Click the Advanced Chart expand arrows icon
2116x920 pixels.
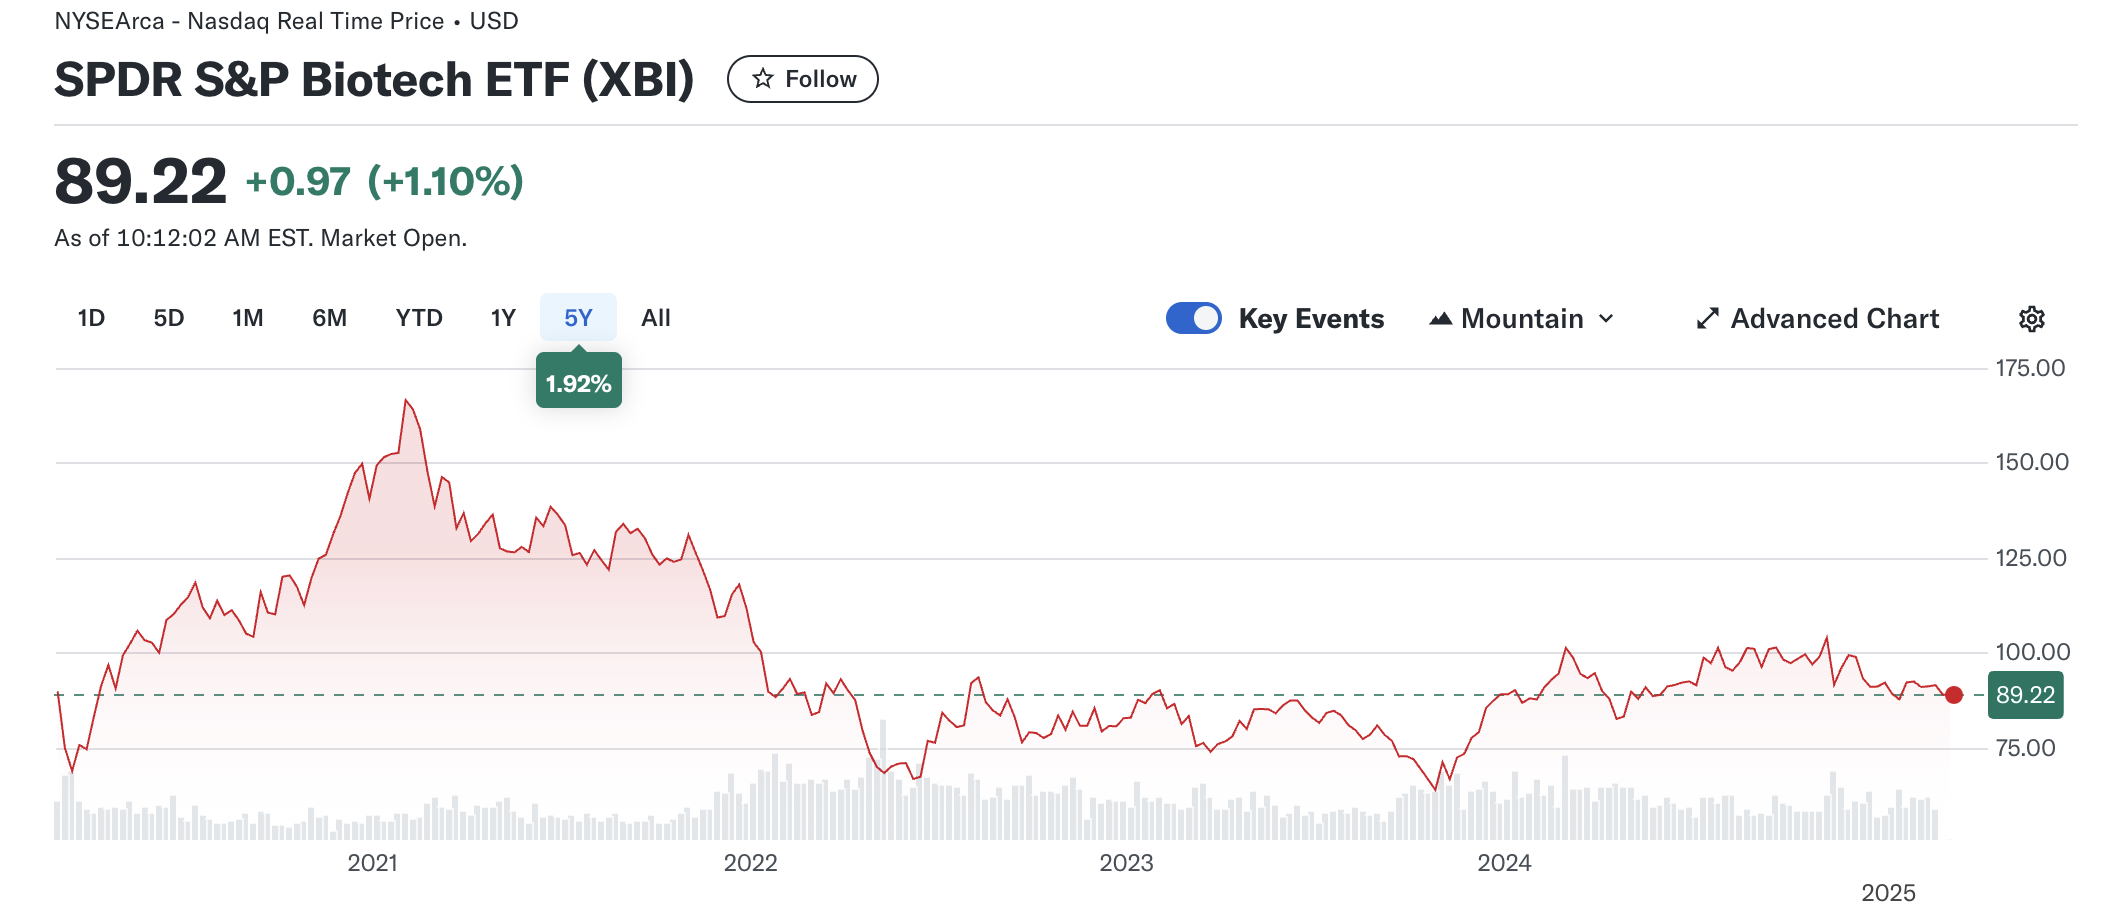(x=1707, y=319)
